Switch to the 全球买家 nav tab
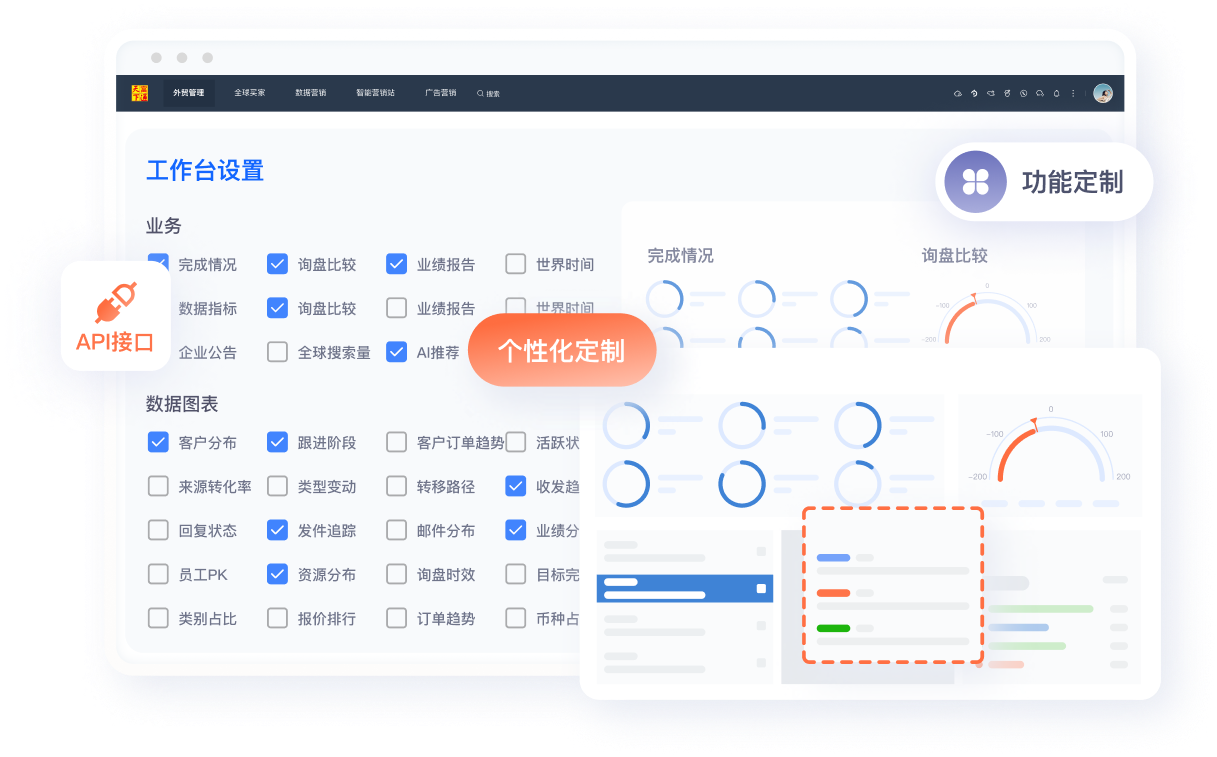 coord(249,93)
